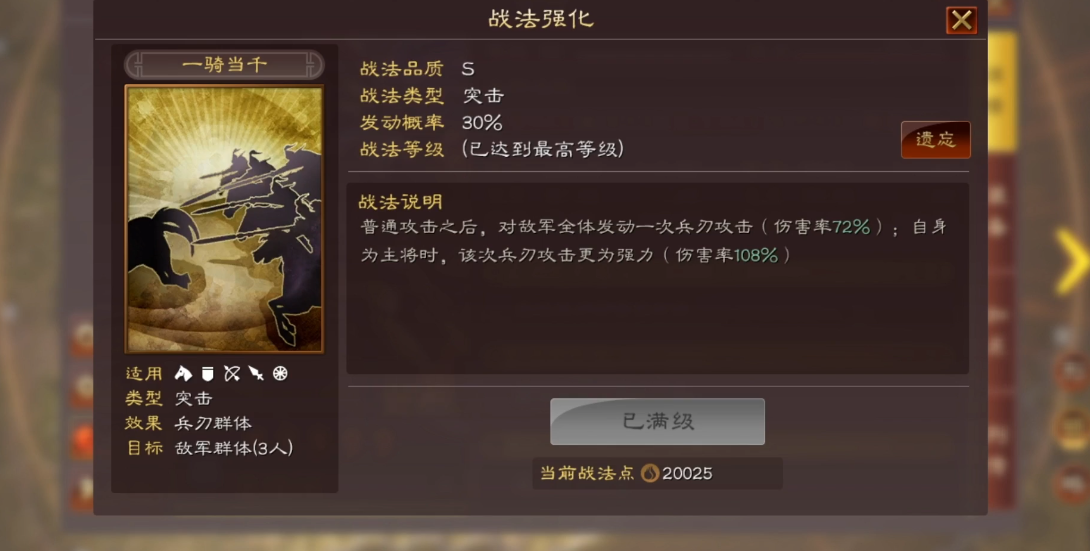Click the 当前战法点 20025 counter
This screenshot has height=551, width=1090.
pyautogui.click(x=658, y=473)
